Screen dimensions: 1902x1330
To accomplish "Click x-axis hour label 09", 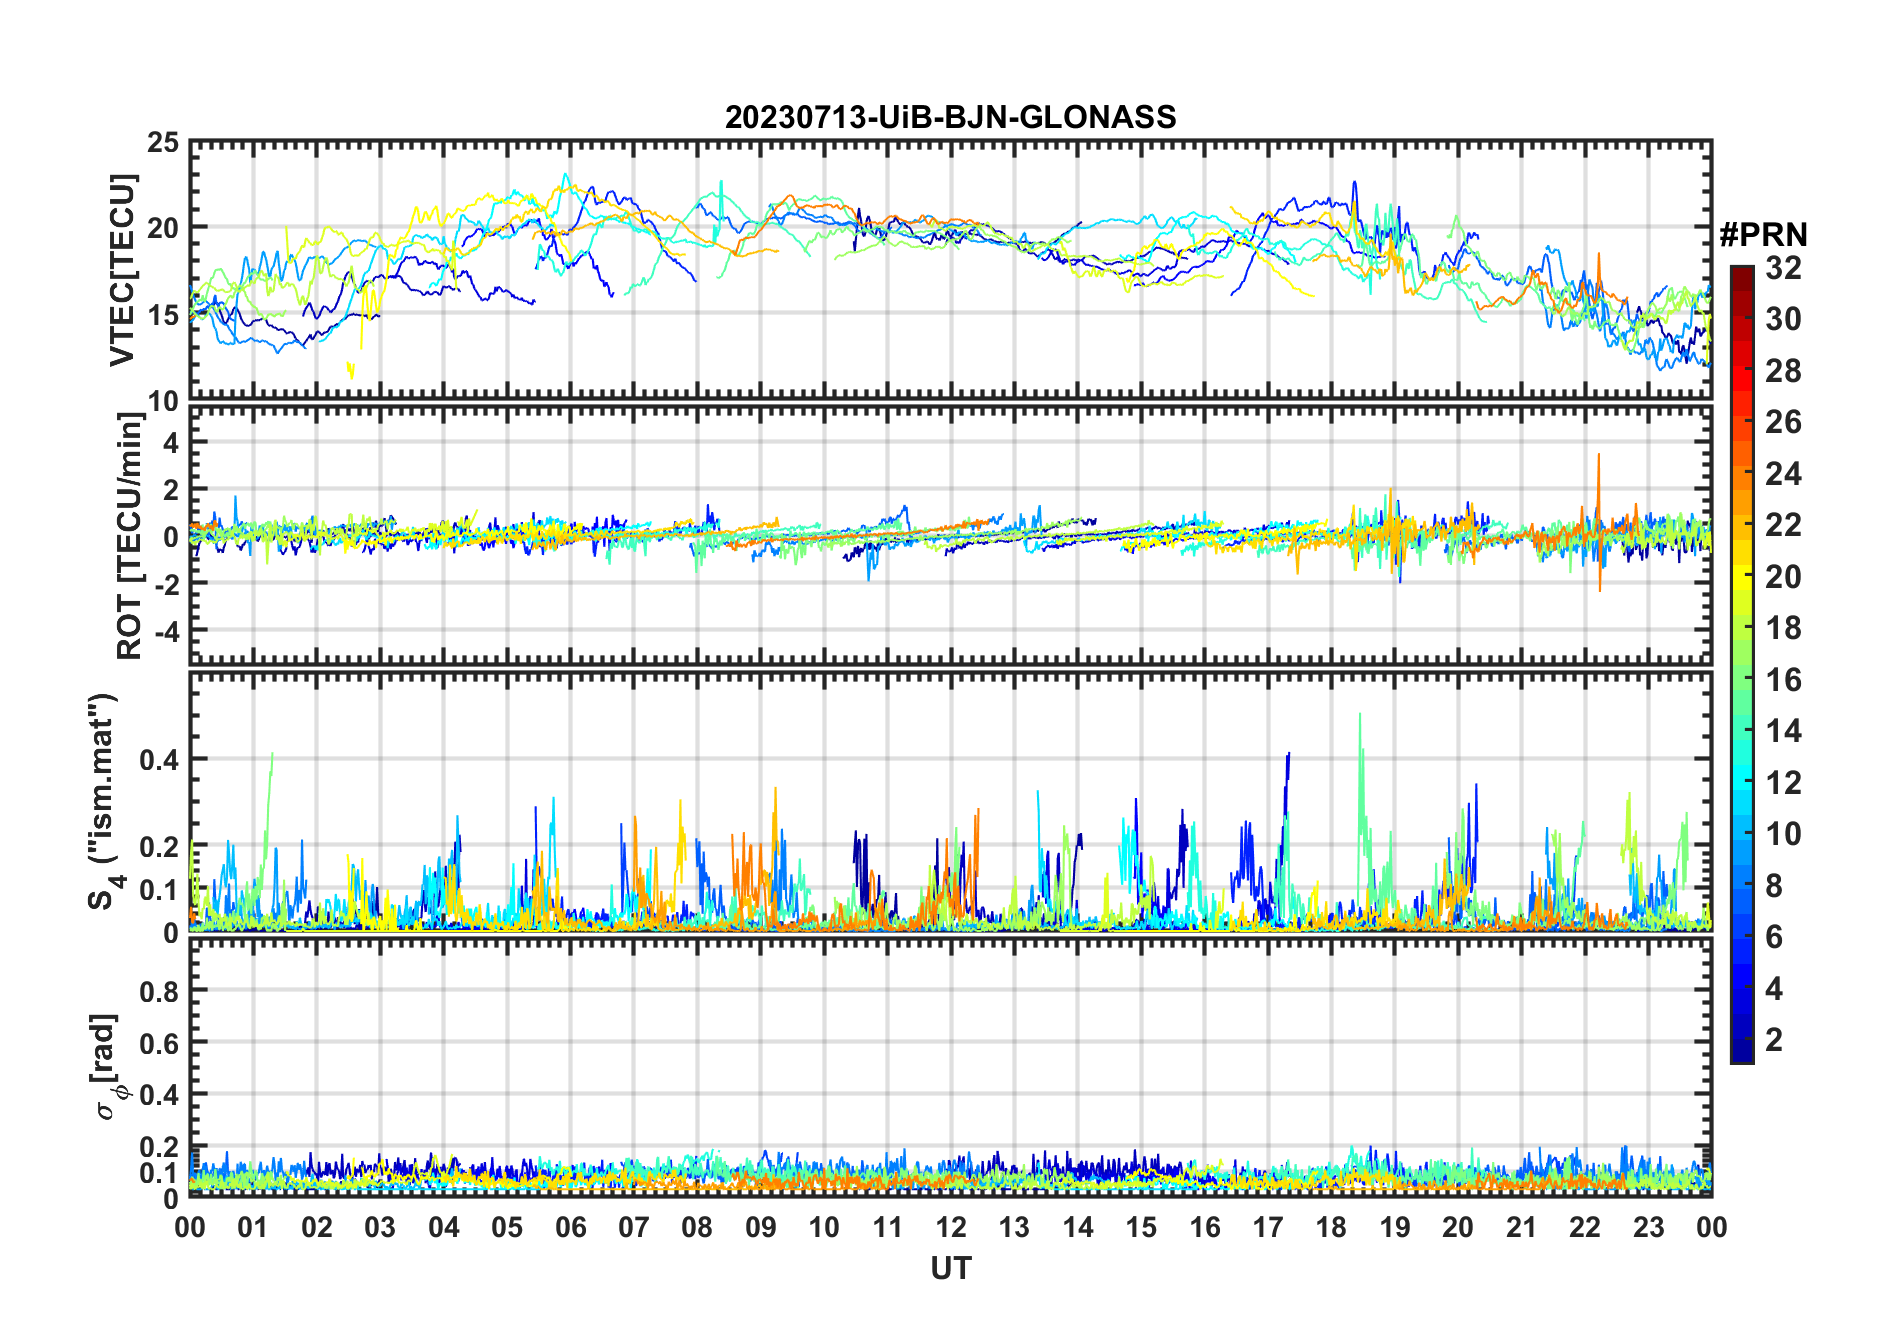I will [x=761, y=1227].
